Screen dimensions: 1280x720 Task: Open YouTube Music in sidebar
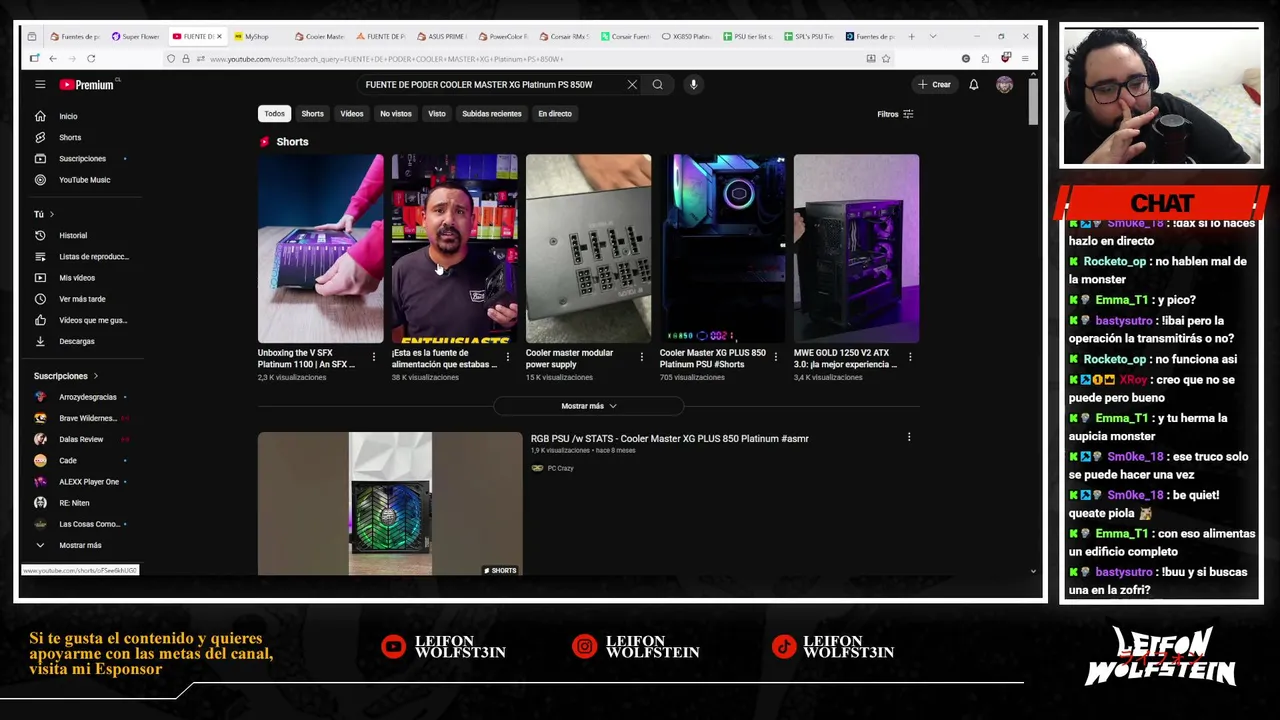(82, 180)
